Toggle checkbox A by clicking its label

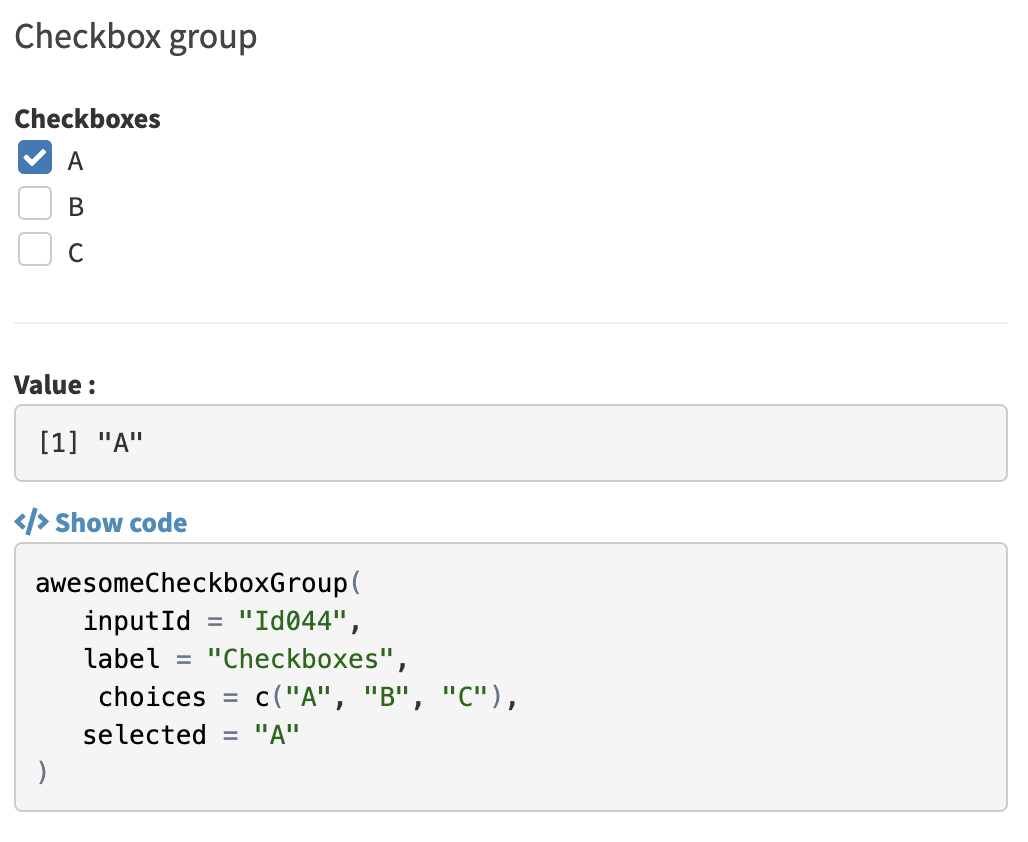[x=76, y=159]
